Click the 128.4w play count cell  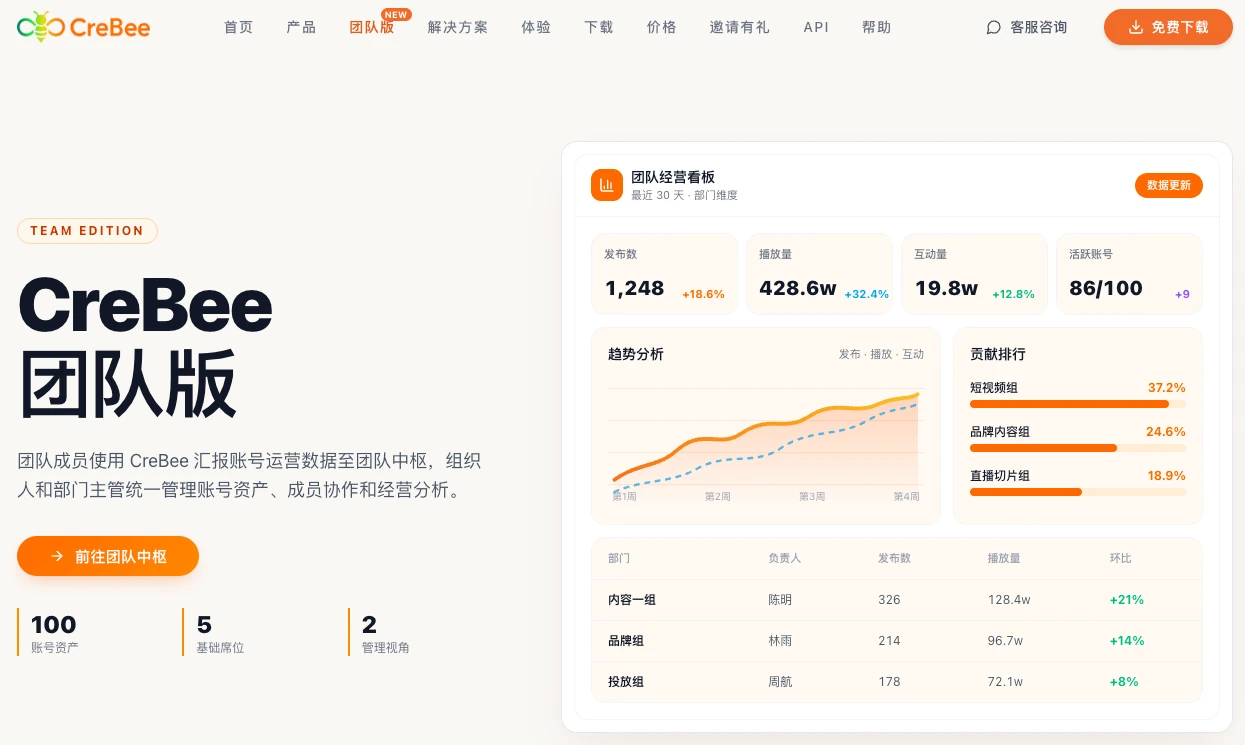(1009, 600)
